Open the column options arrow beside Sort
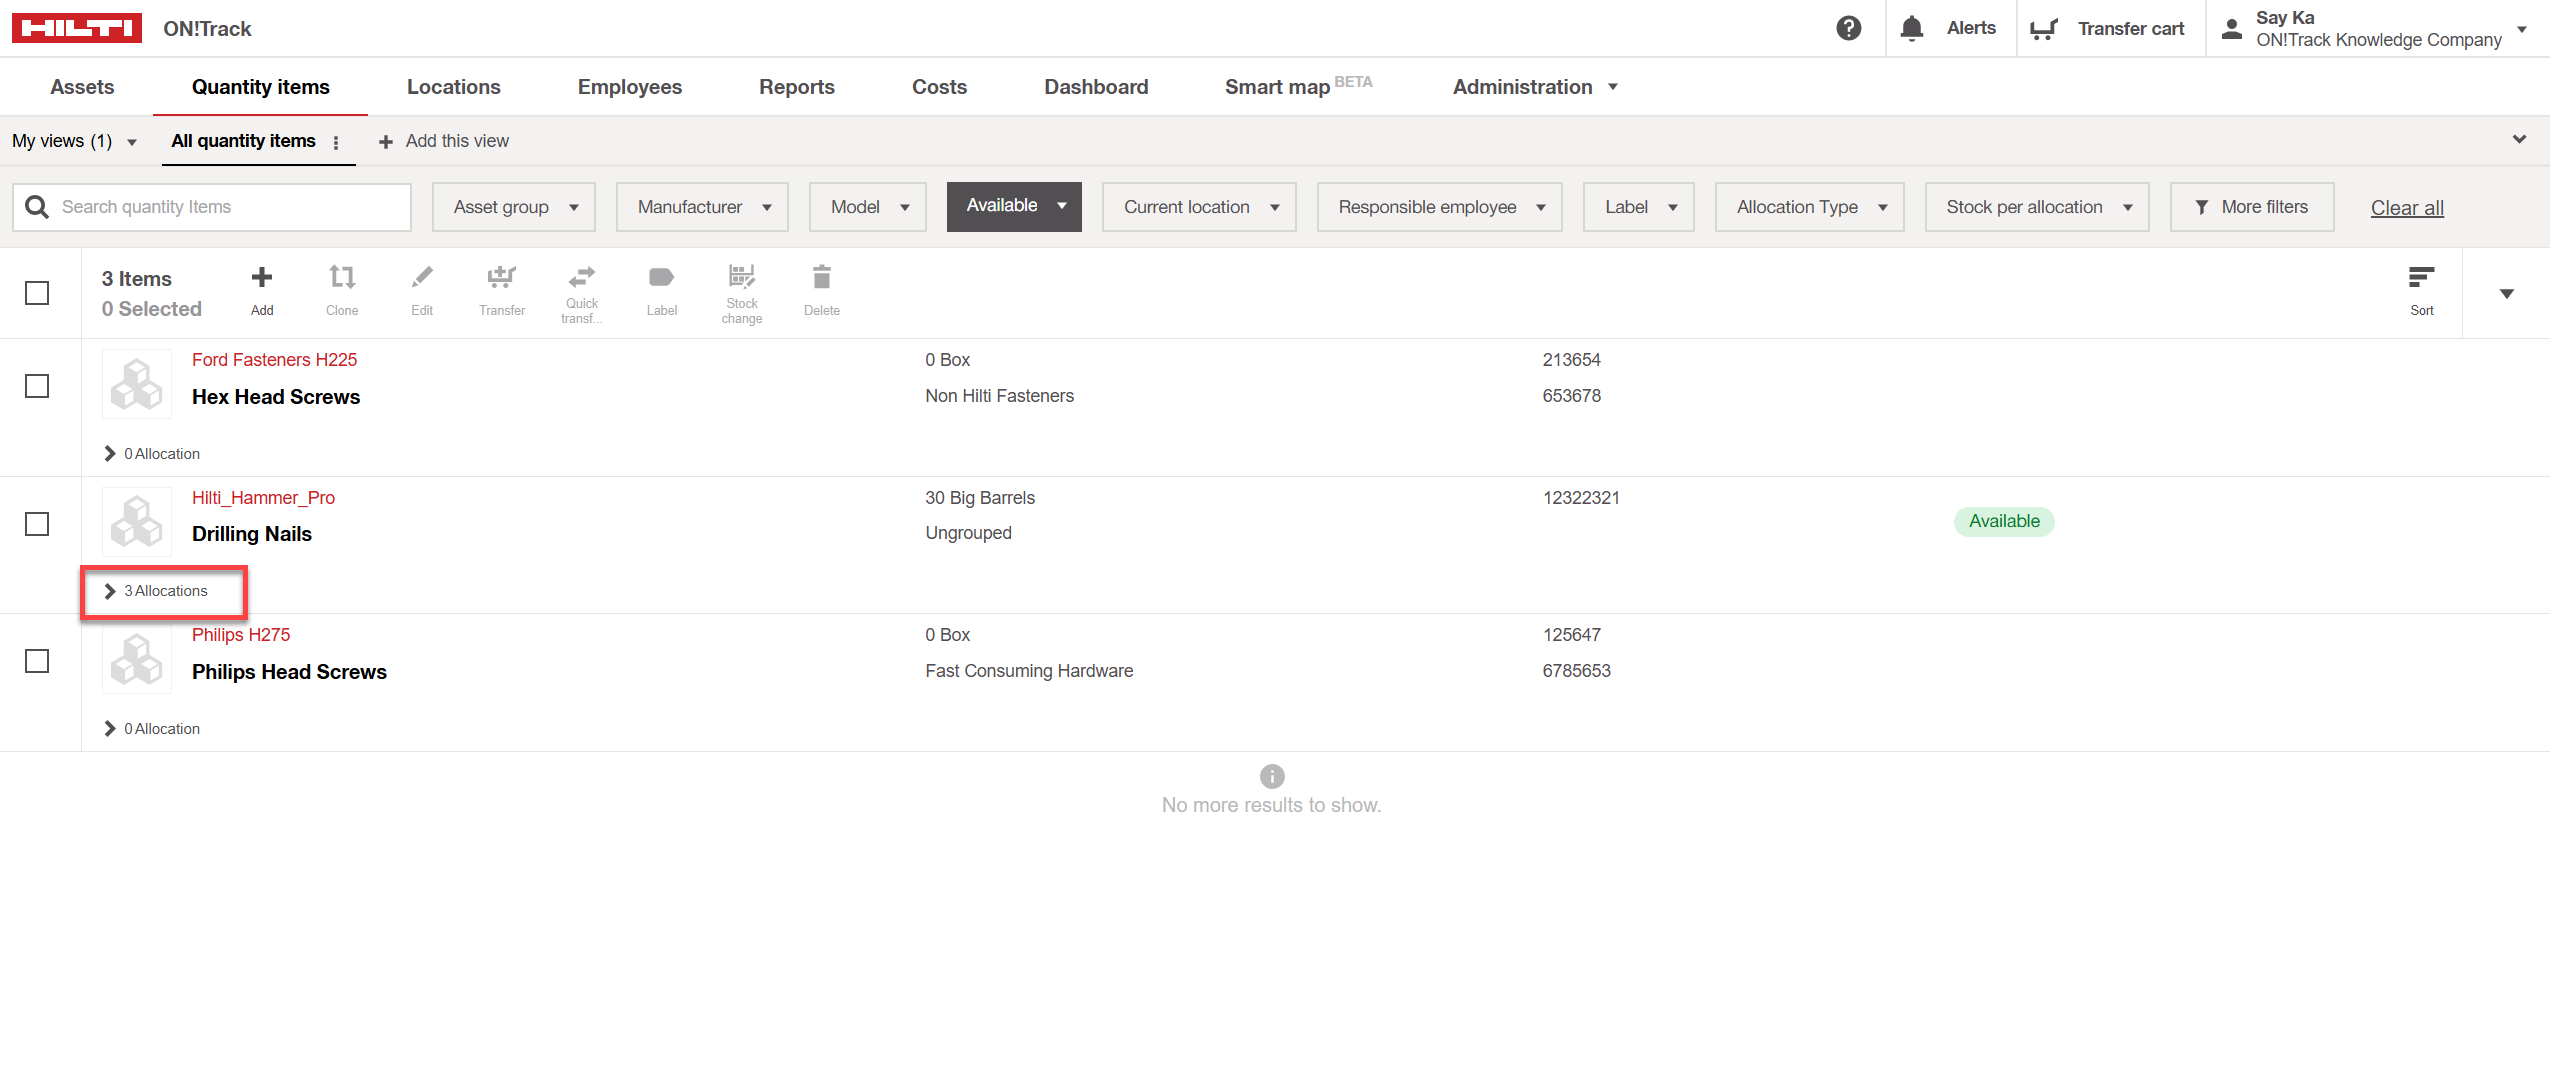Screen dimensions: 2550x1076 tap(2506, 293)
